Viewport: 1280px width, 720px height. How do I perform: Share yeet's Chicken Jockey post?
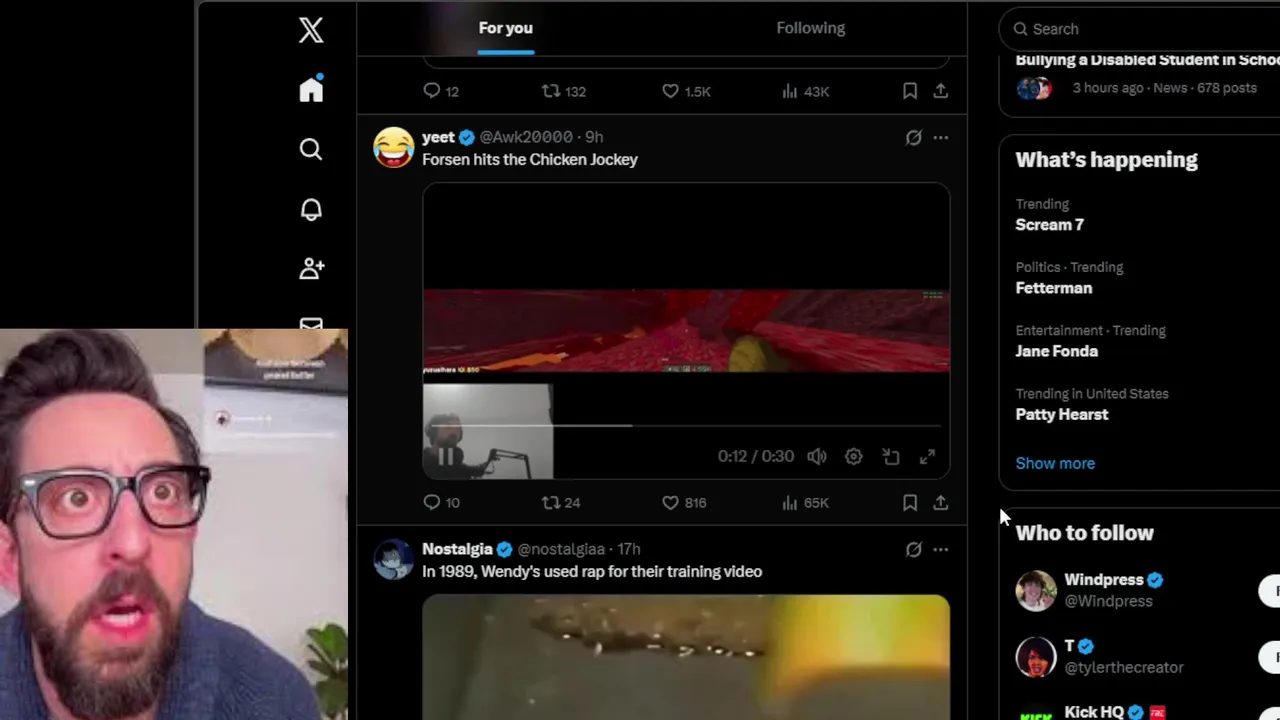[941, 503]
